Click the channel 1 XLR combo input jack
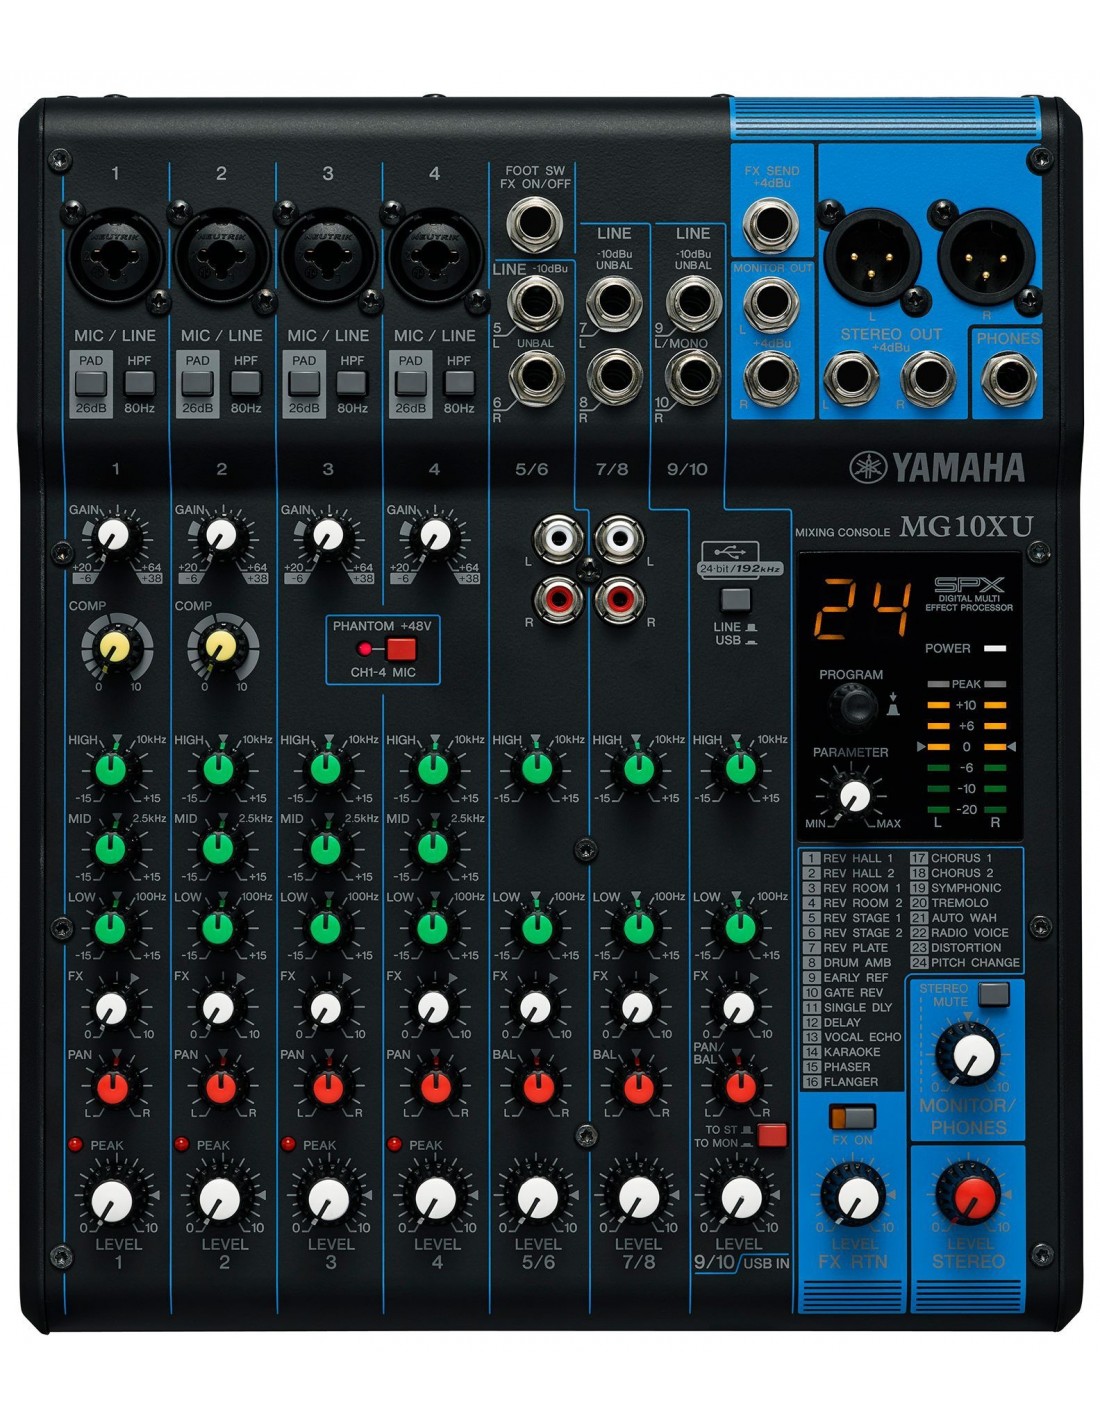 pyautogui.click(x=114, y=251)
